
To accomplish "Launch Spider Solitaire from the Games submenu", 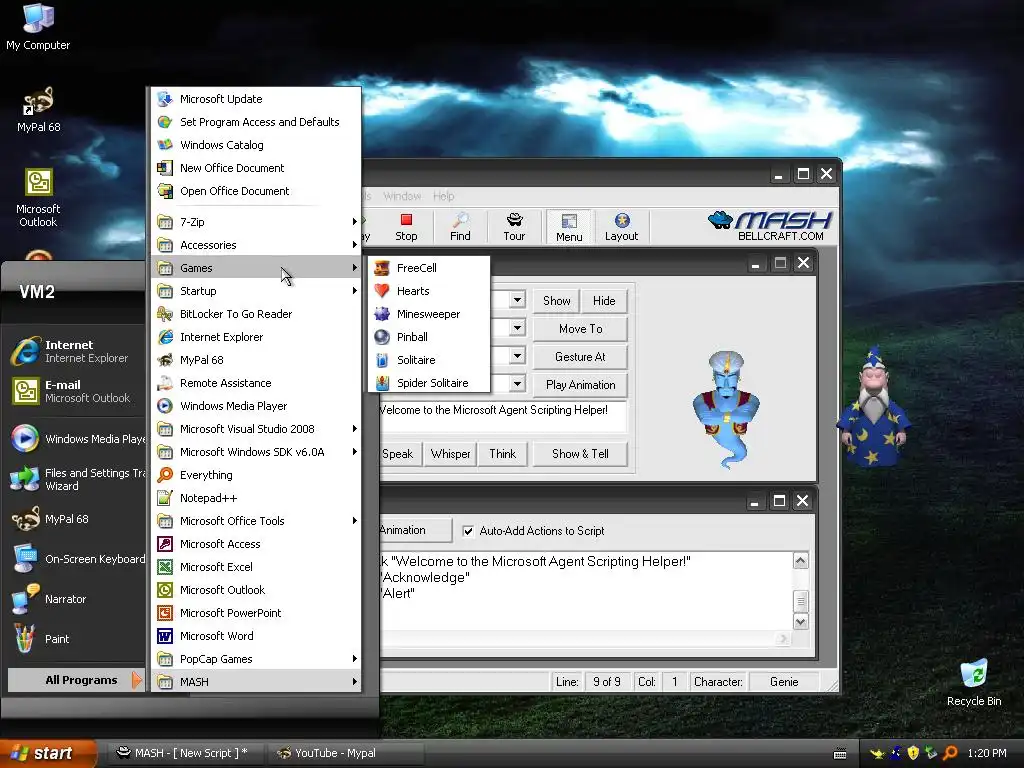I will tap(428, 383).
